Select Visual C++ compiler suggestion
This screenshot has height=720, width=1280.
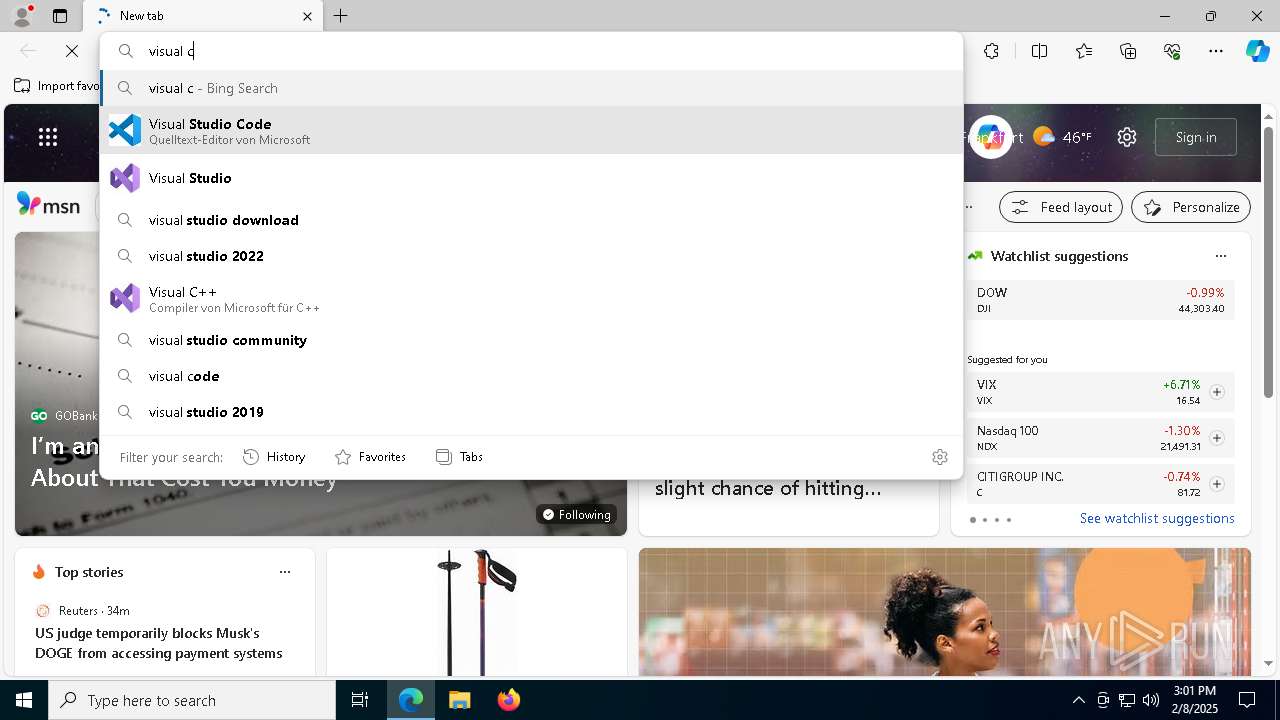[531, 298]
